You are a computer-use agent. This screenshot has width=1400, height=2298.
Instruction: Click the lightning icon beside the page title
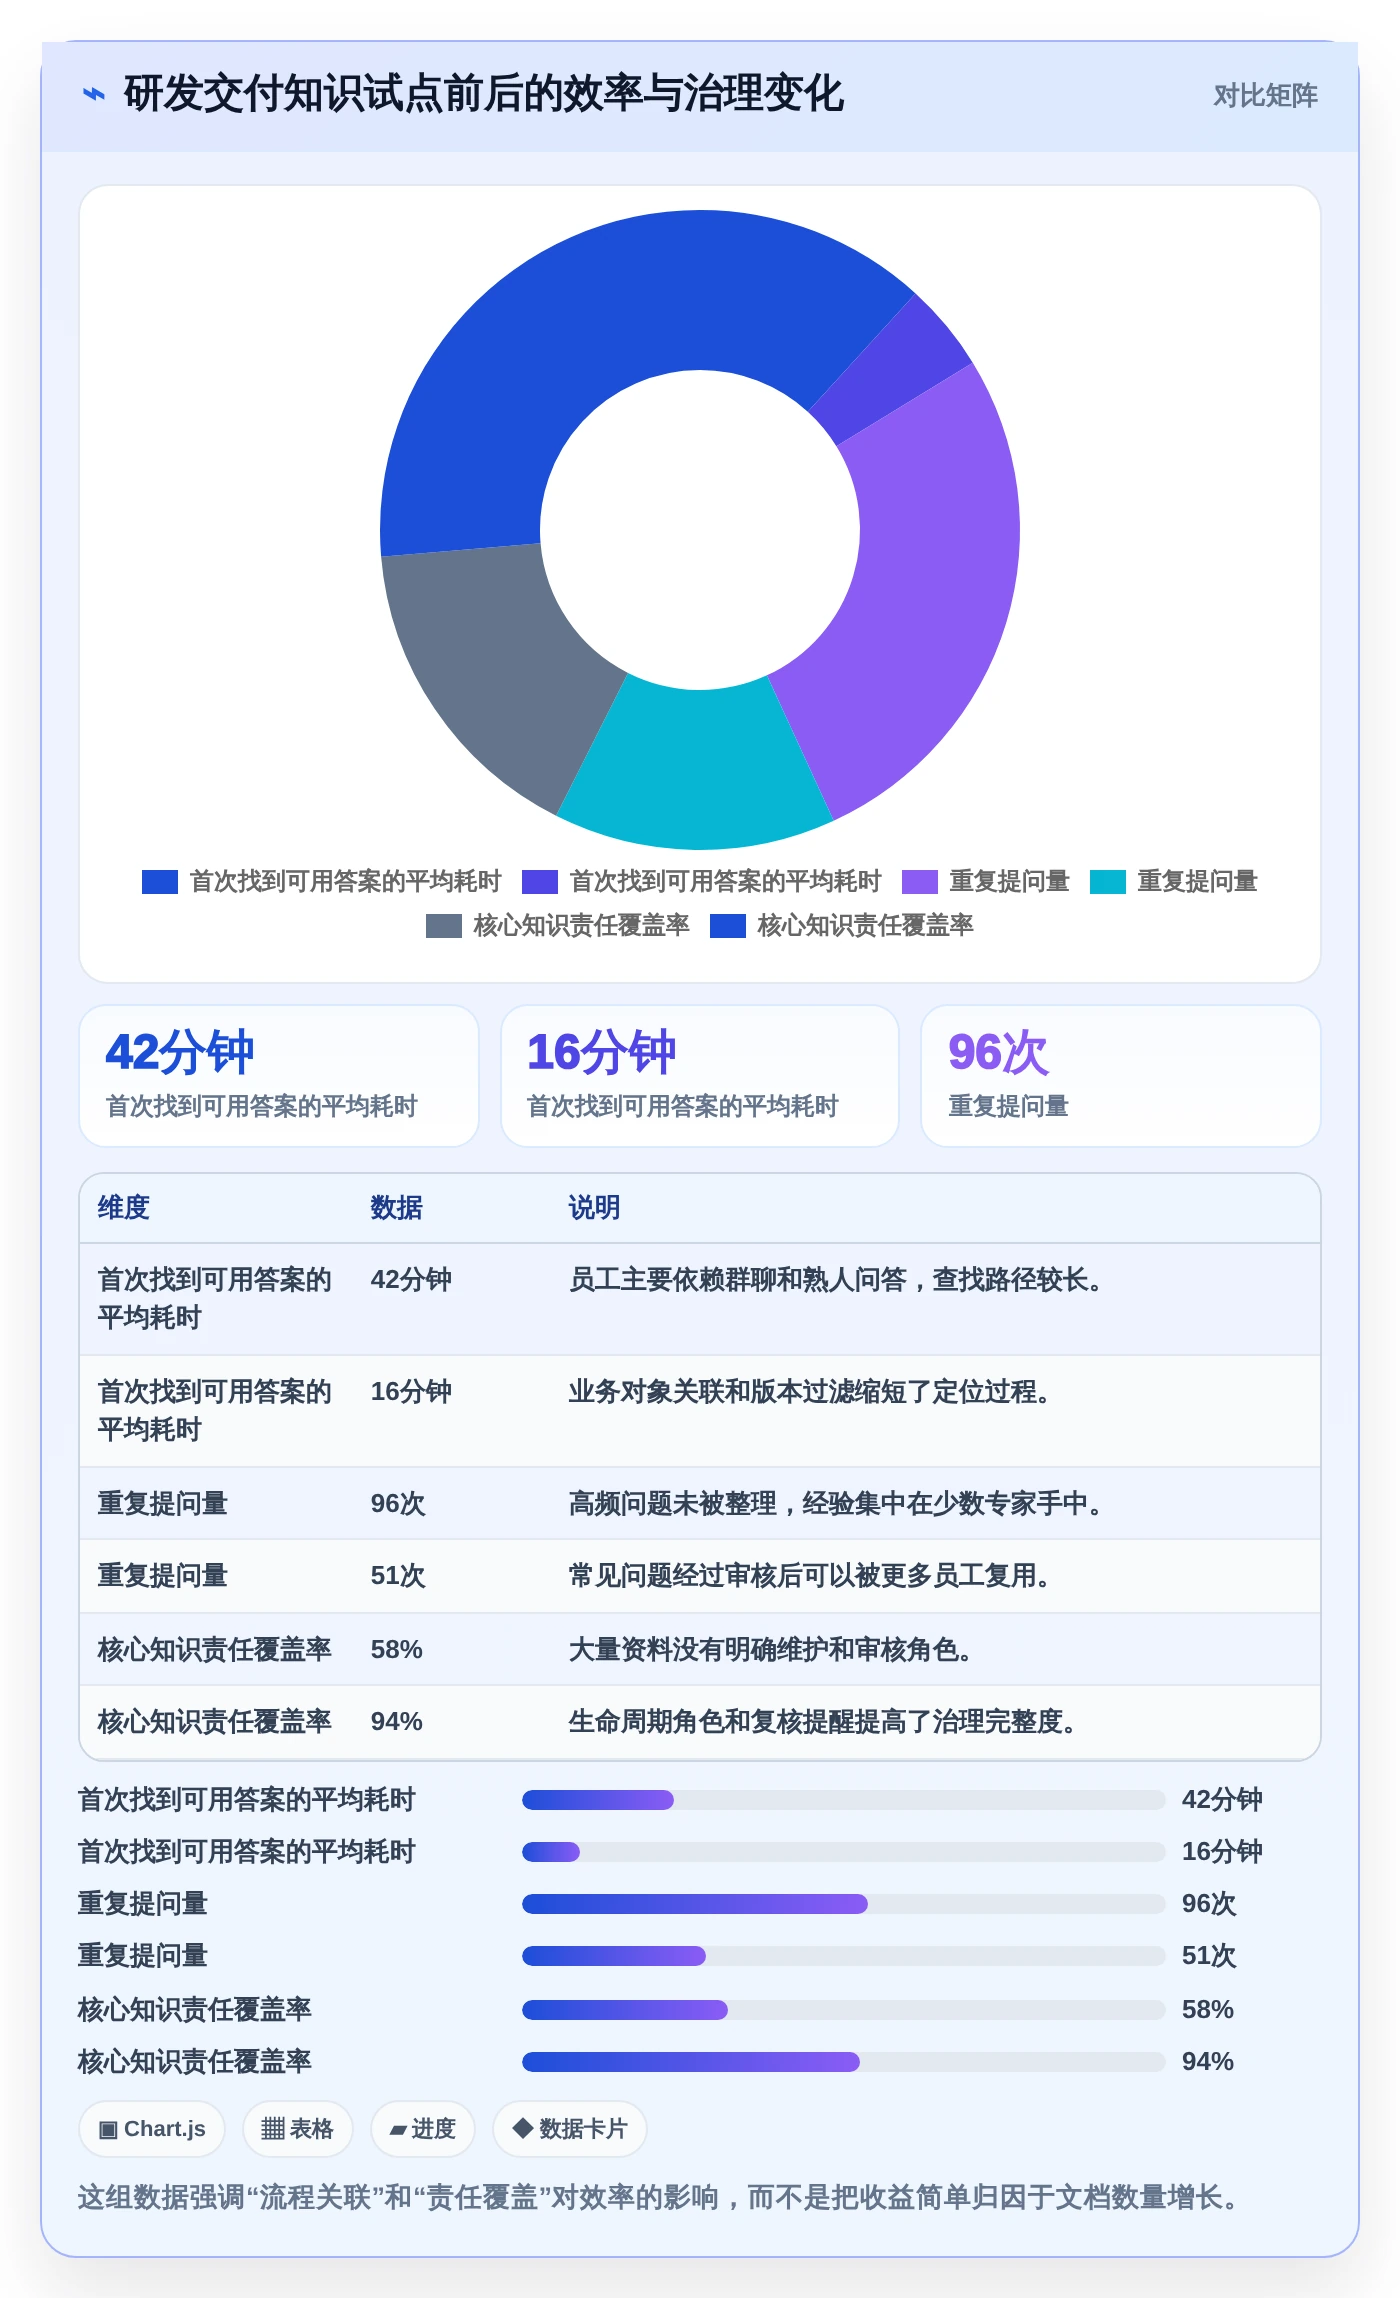pyautogui.click(x=93, y=94)
